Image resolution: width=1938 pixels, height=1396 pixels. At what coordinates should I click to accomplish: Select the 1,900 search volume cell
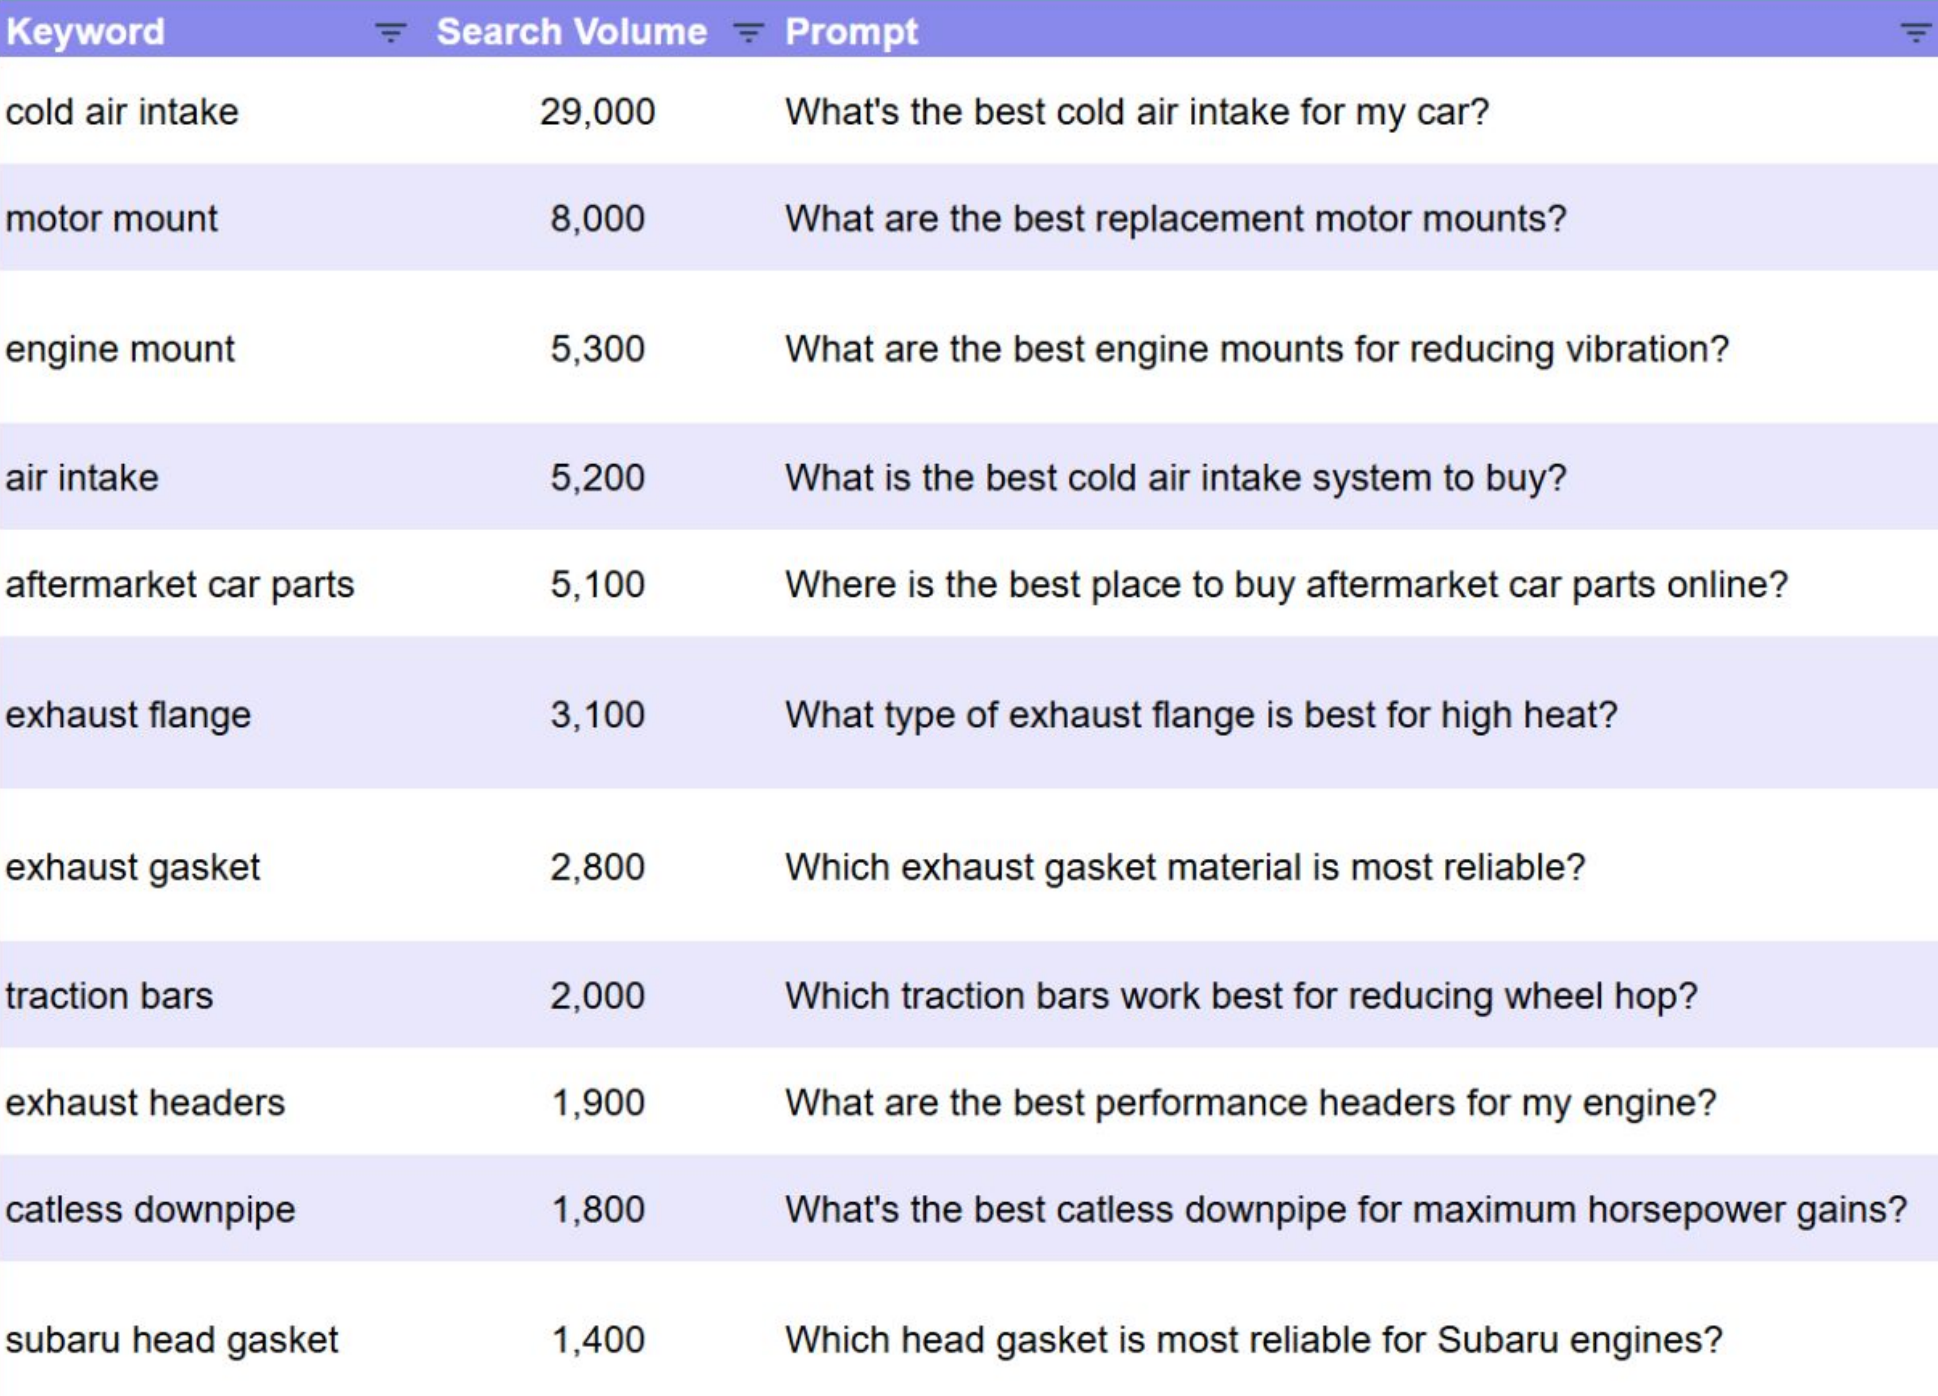tap(597, 1102)
